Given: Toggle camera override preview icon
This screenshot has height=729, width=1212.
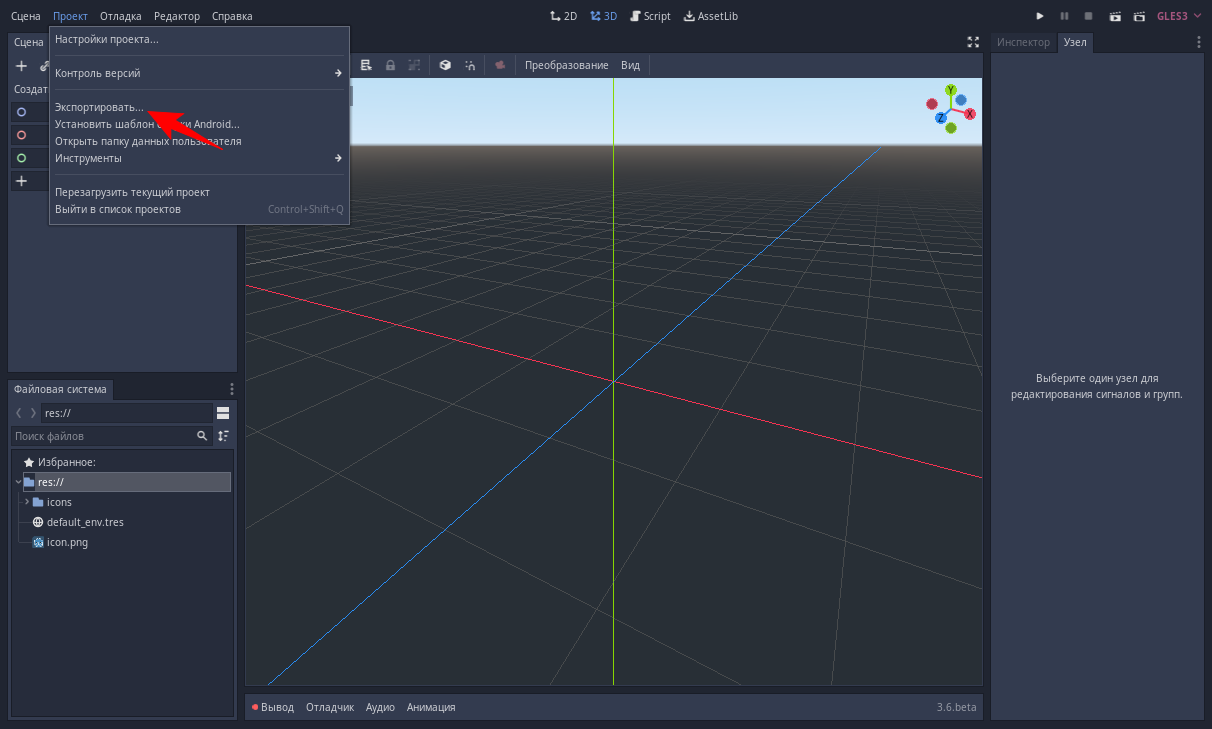Looking at the screenshot, I should point(501,65).
